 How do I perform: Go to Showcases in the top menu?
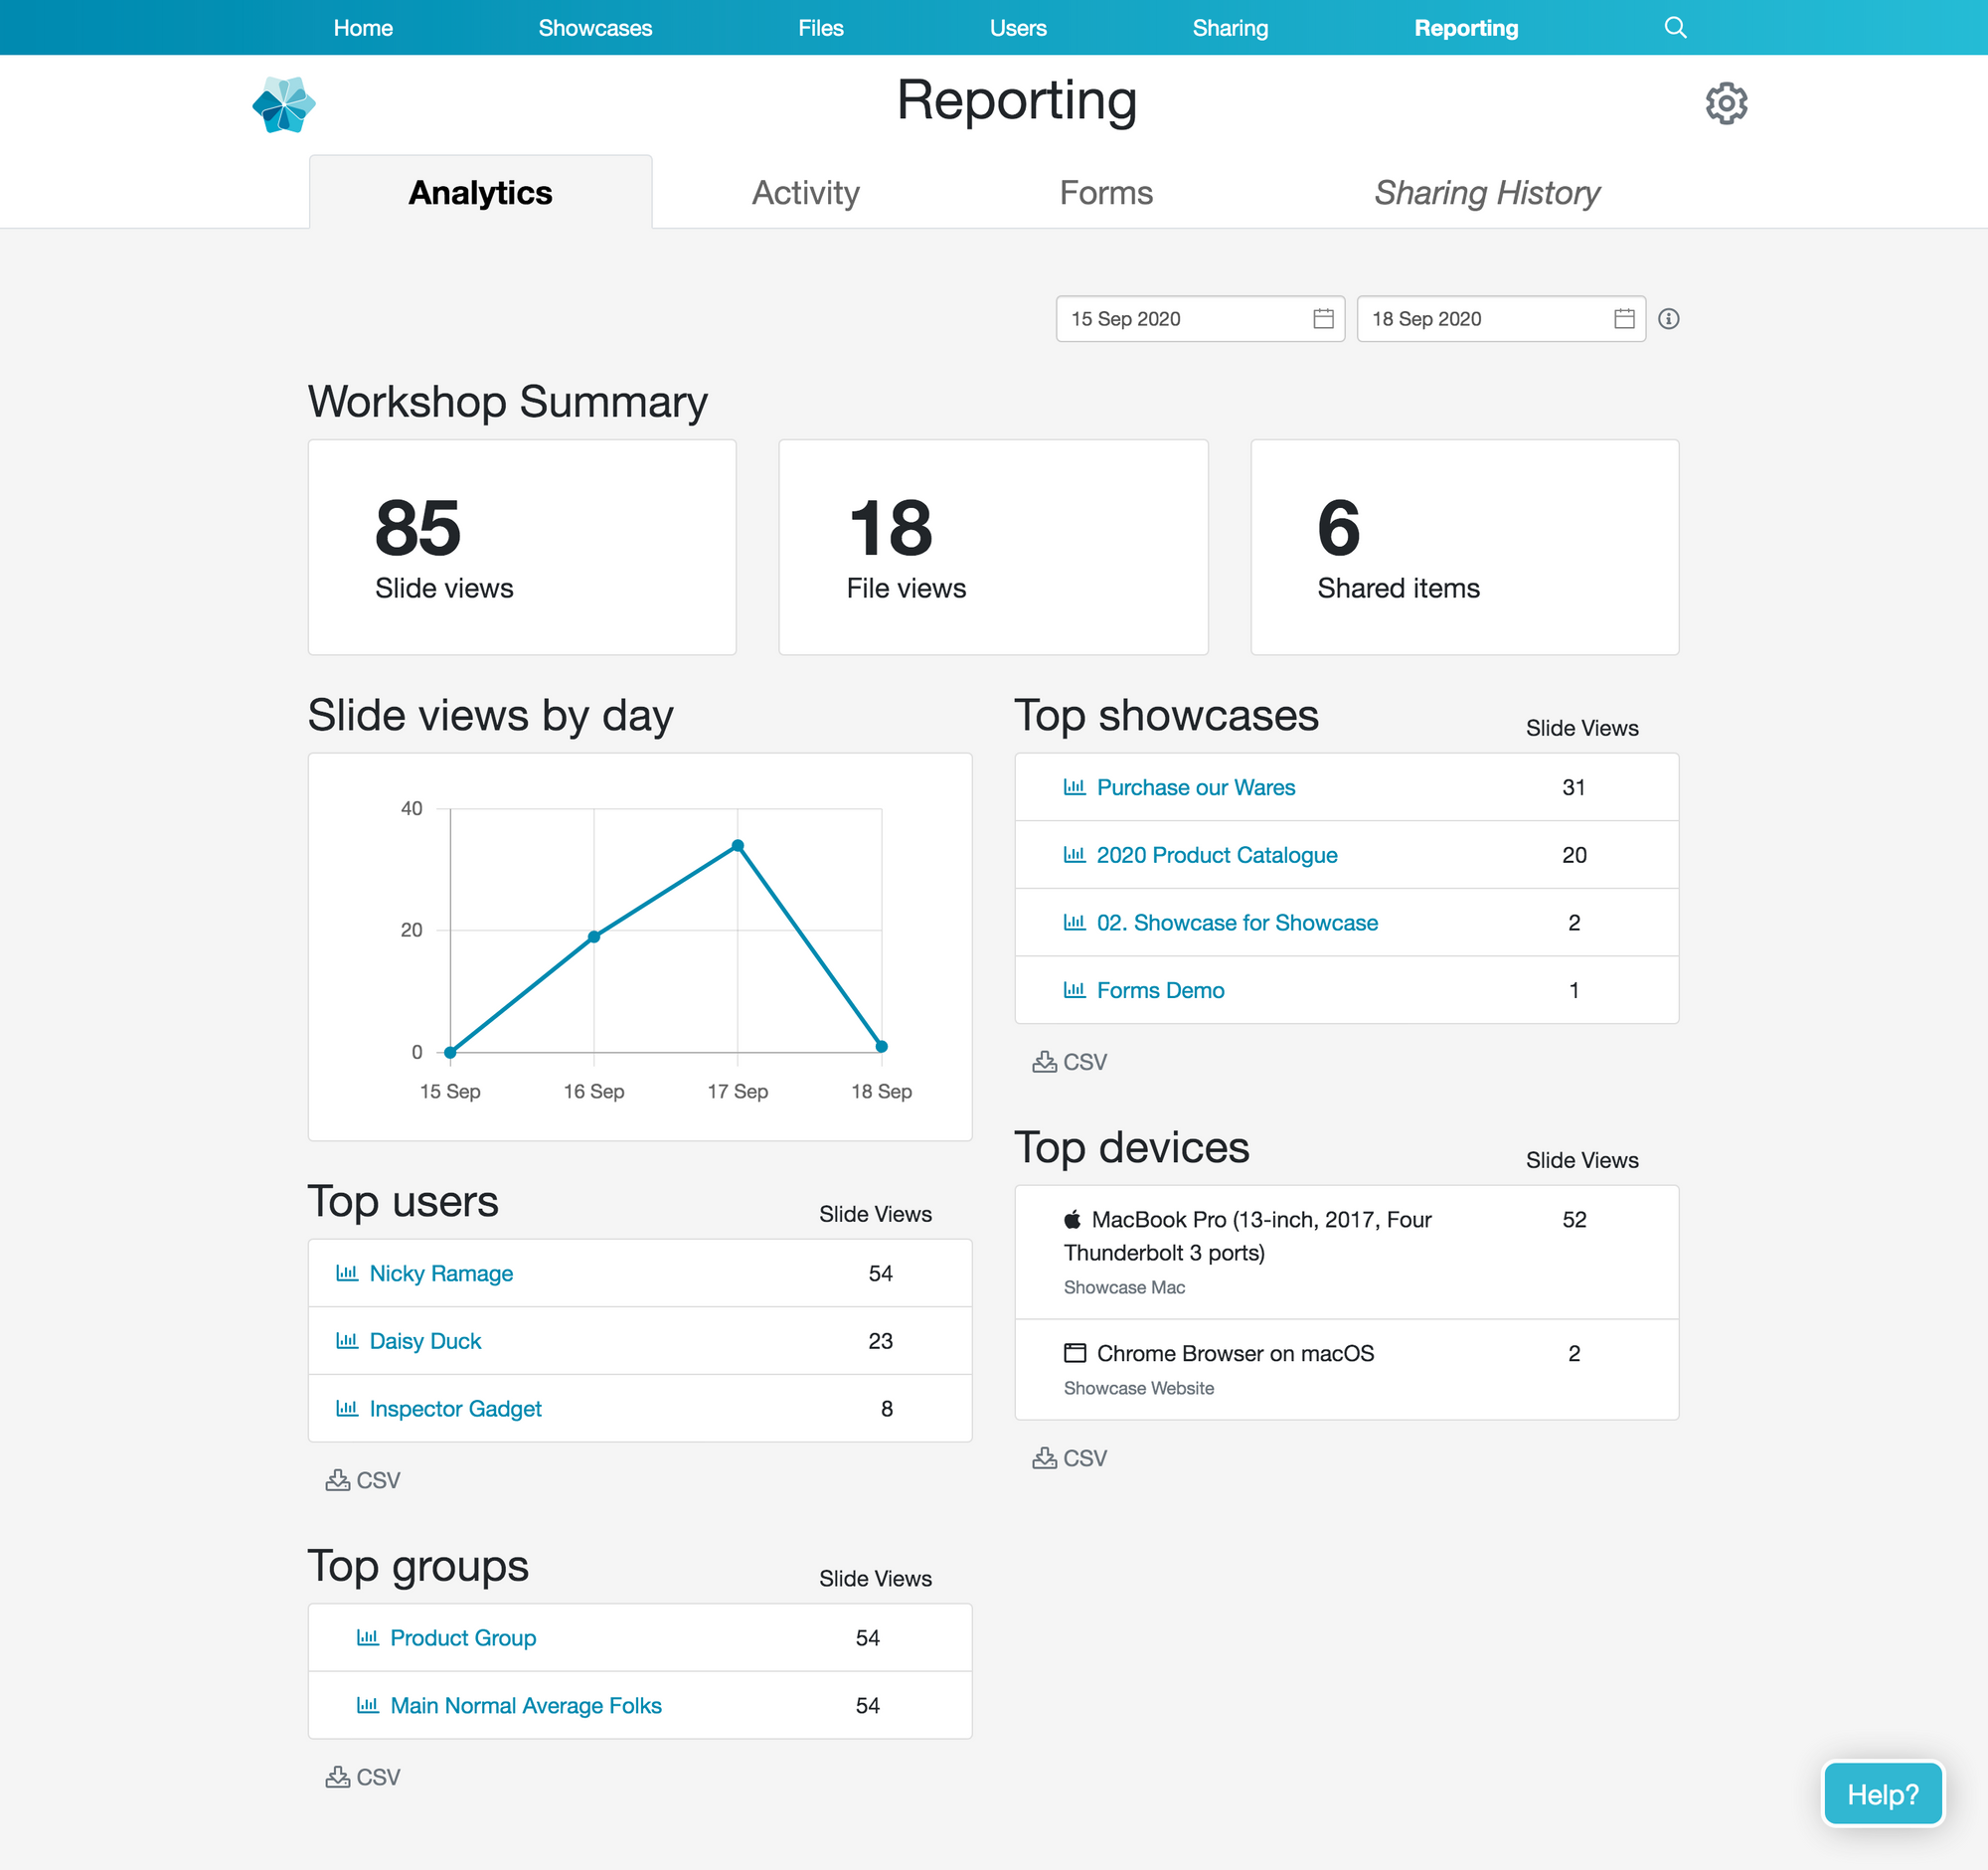coord(595,28)
